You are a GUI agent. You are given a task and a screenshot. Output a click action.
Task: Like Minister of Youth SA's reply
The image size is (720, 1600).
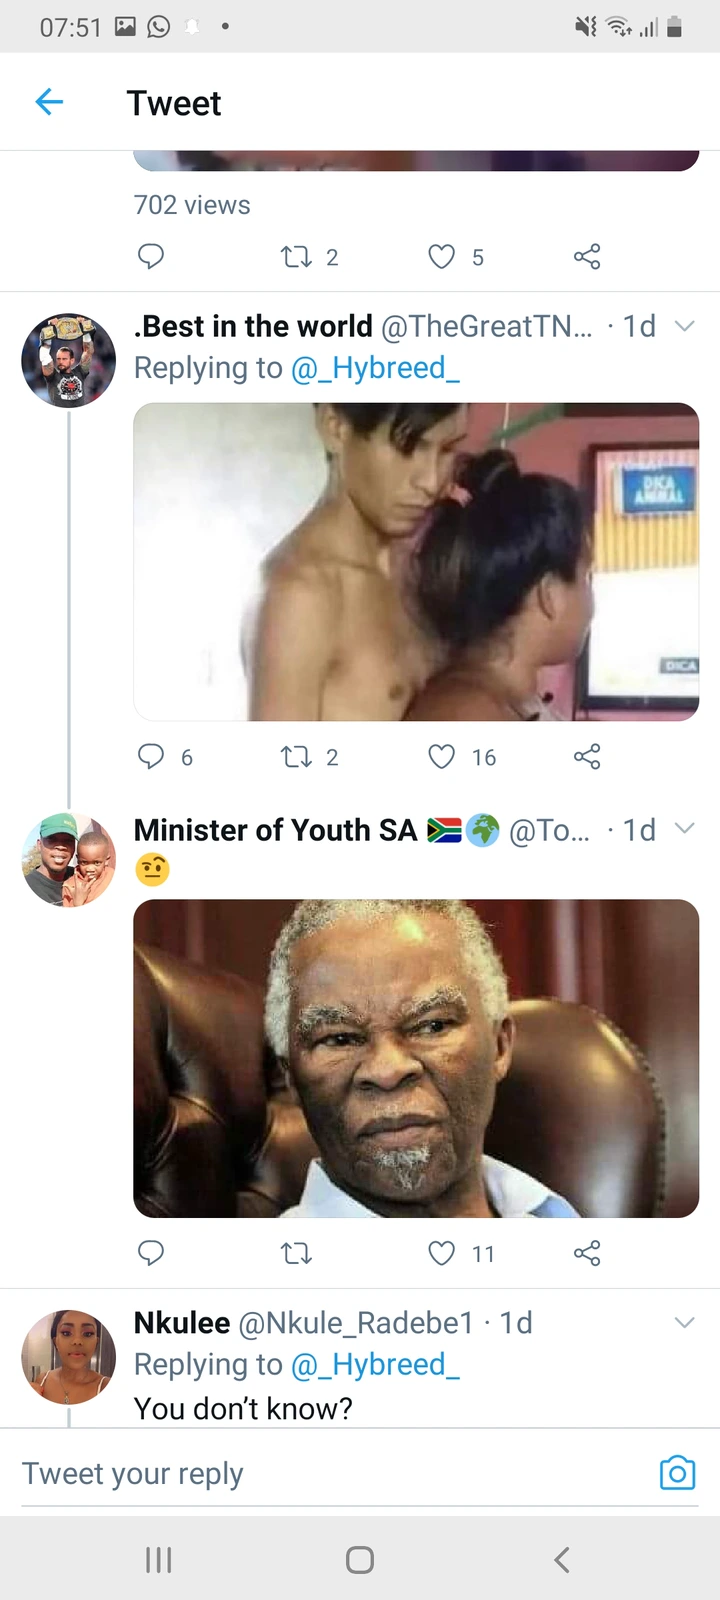442,1253
